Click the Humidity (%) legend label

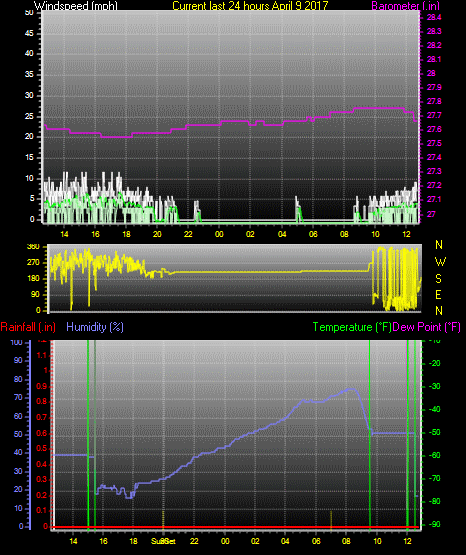click(95, 327)
